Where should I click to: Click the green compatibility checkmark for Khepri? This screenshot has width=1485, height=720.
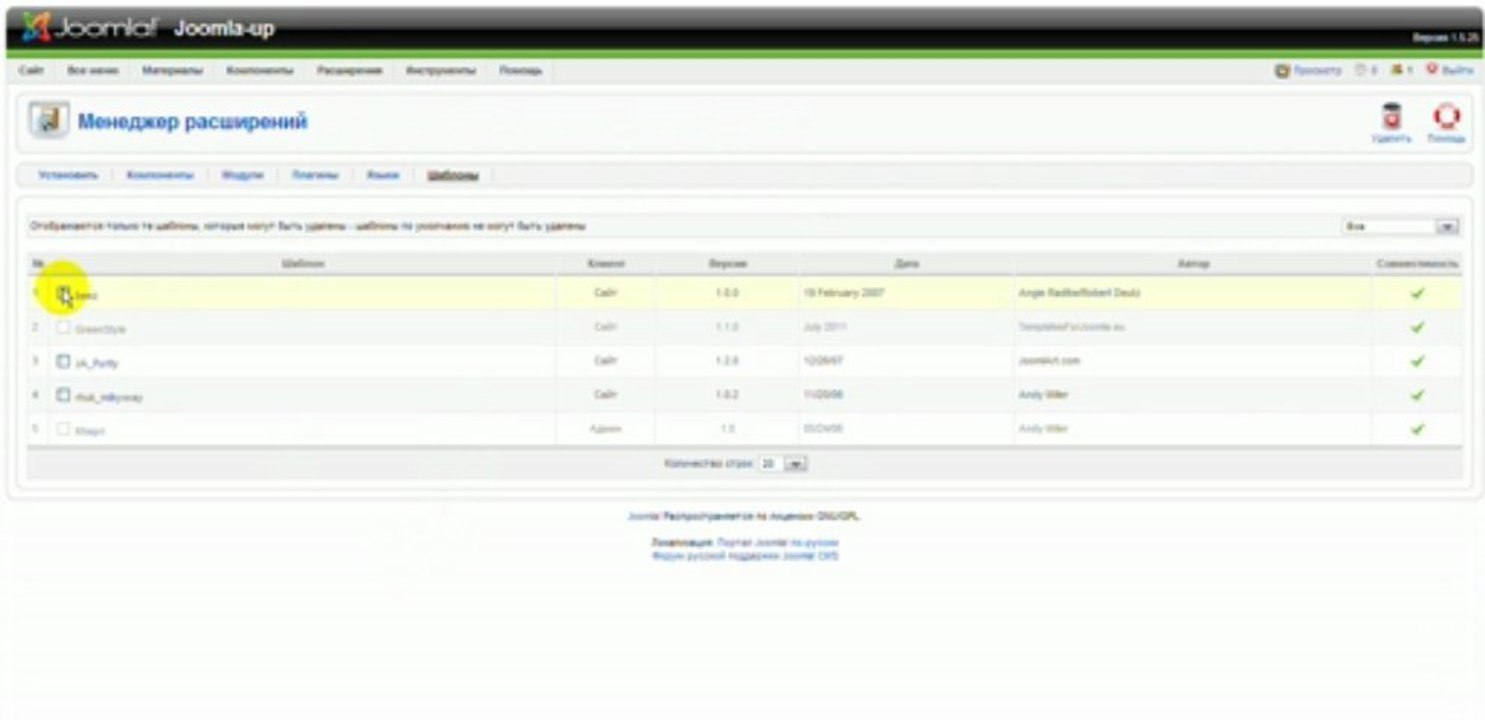[x=1417, y=429]
